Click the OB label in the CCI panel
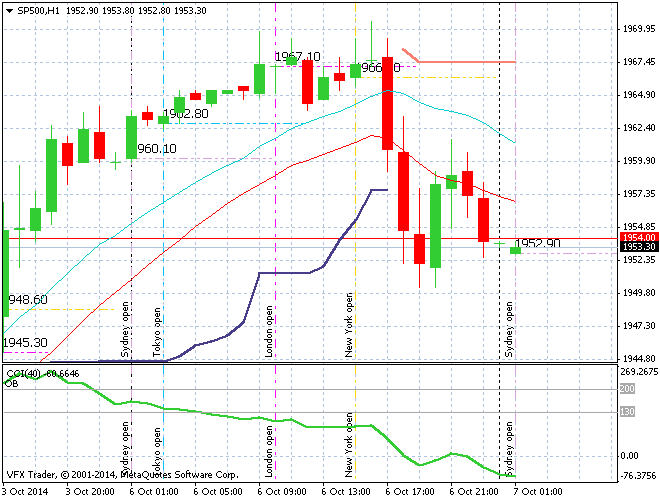This screenshot has height=500, width=660. 12,383
